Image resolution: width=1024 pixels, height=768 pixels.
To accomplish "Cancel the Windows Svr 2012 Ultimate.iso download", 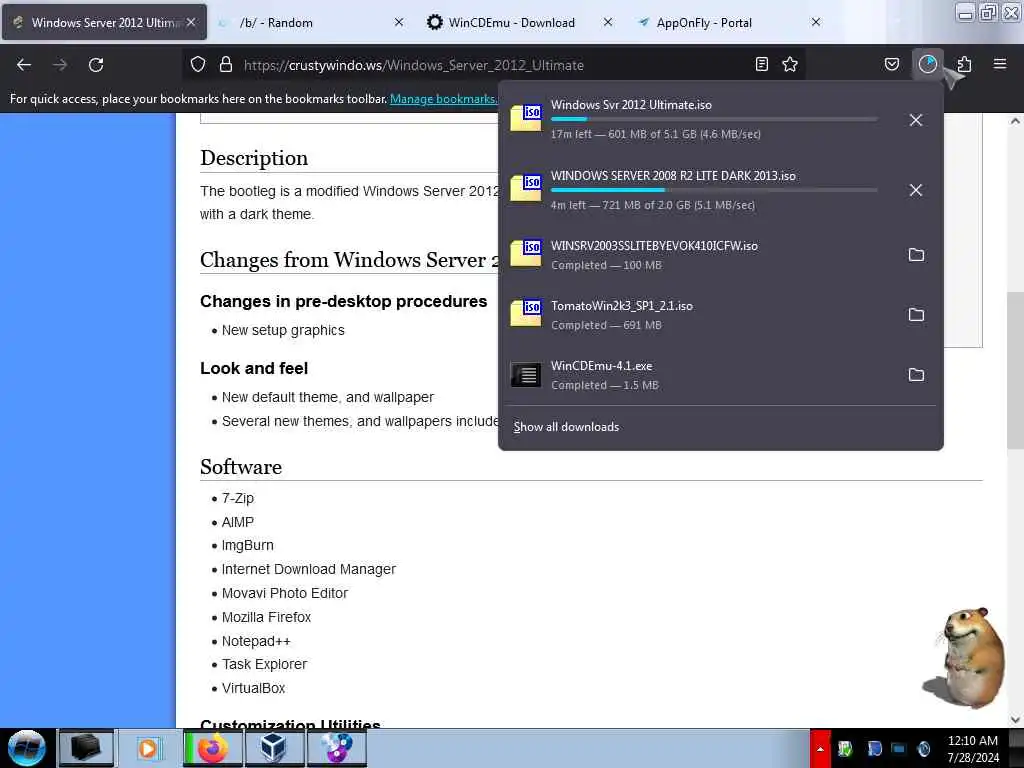I will coord(916,120).
